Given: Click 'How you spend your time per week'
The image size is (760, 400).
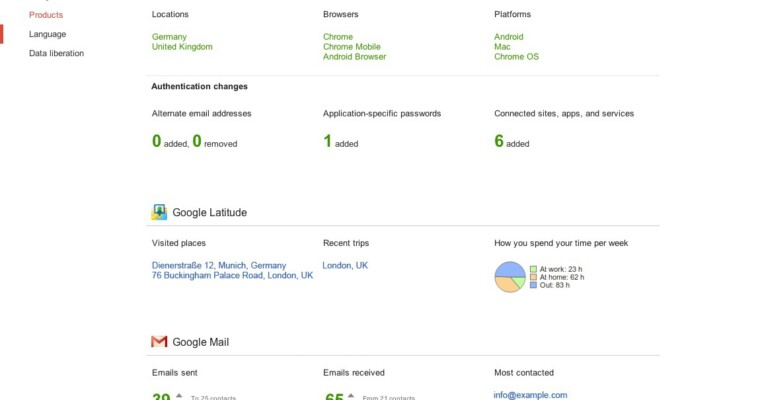Looking at the screenshot, I should [x=561, y=243].
